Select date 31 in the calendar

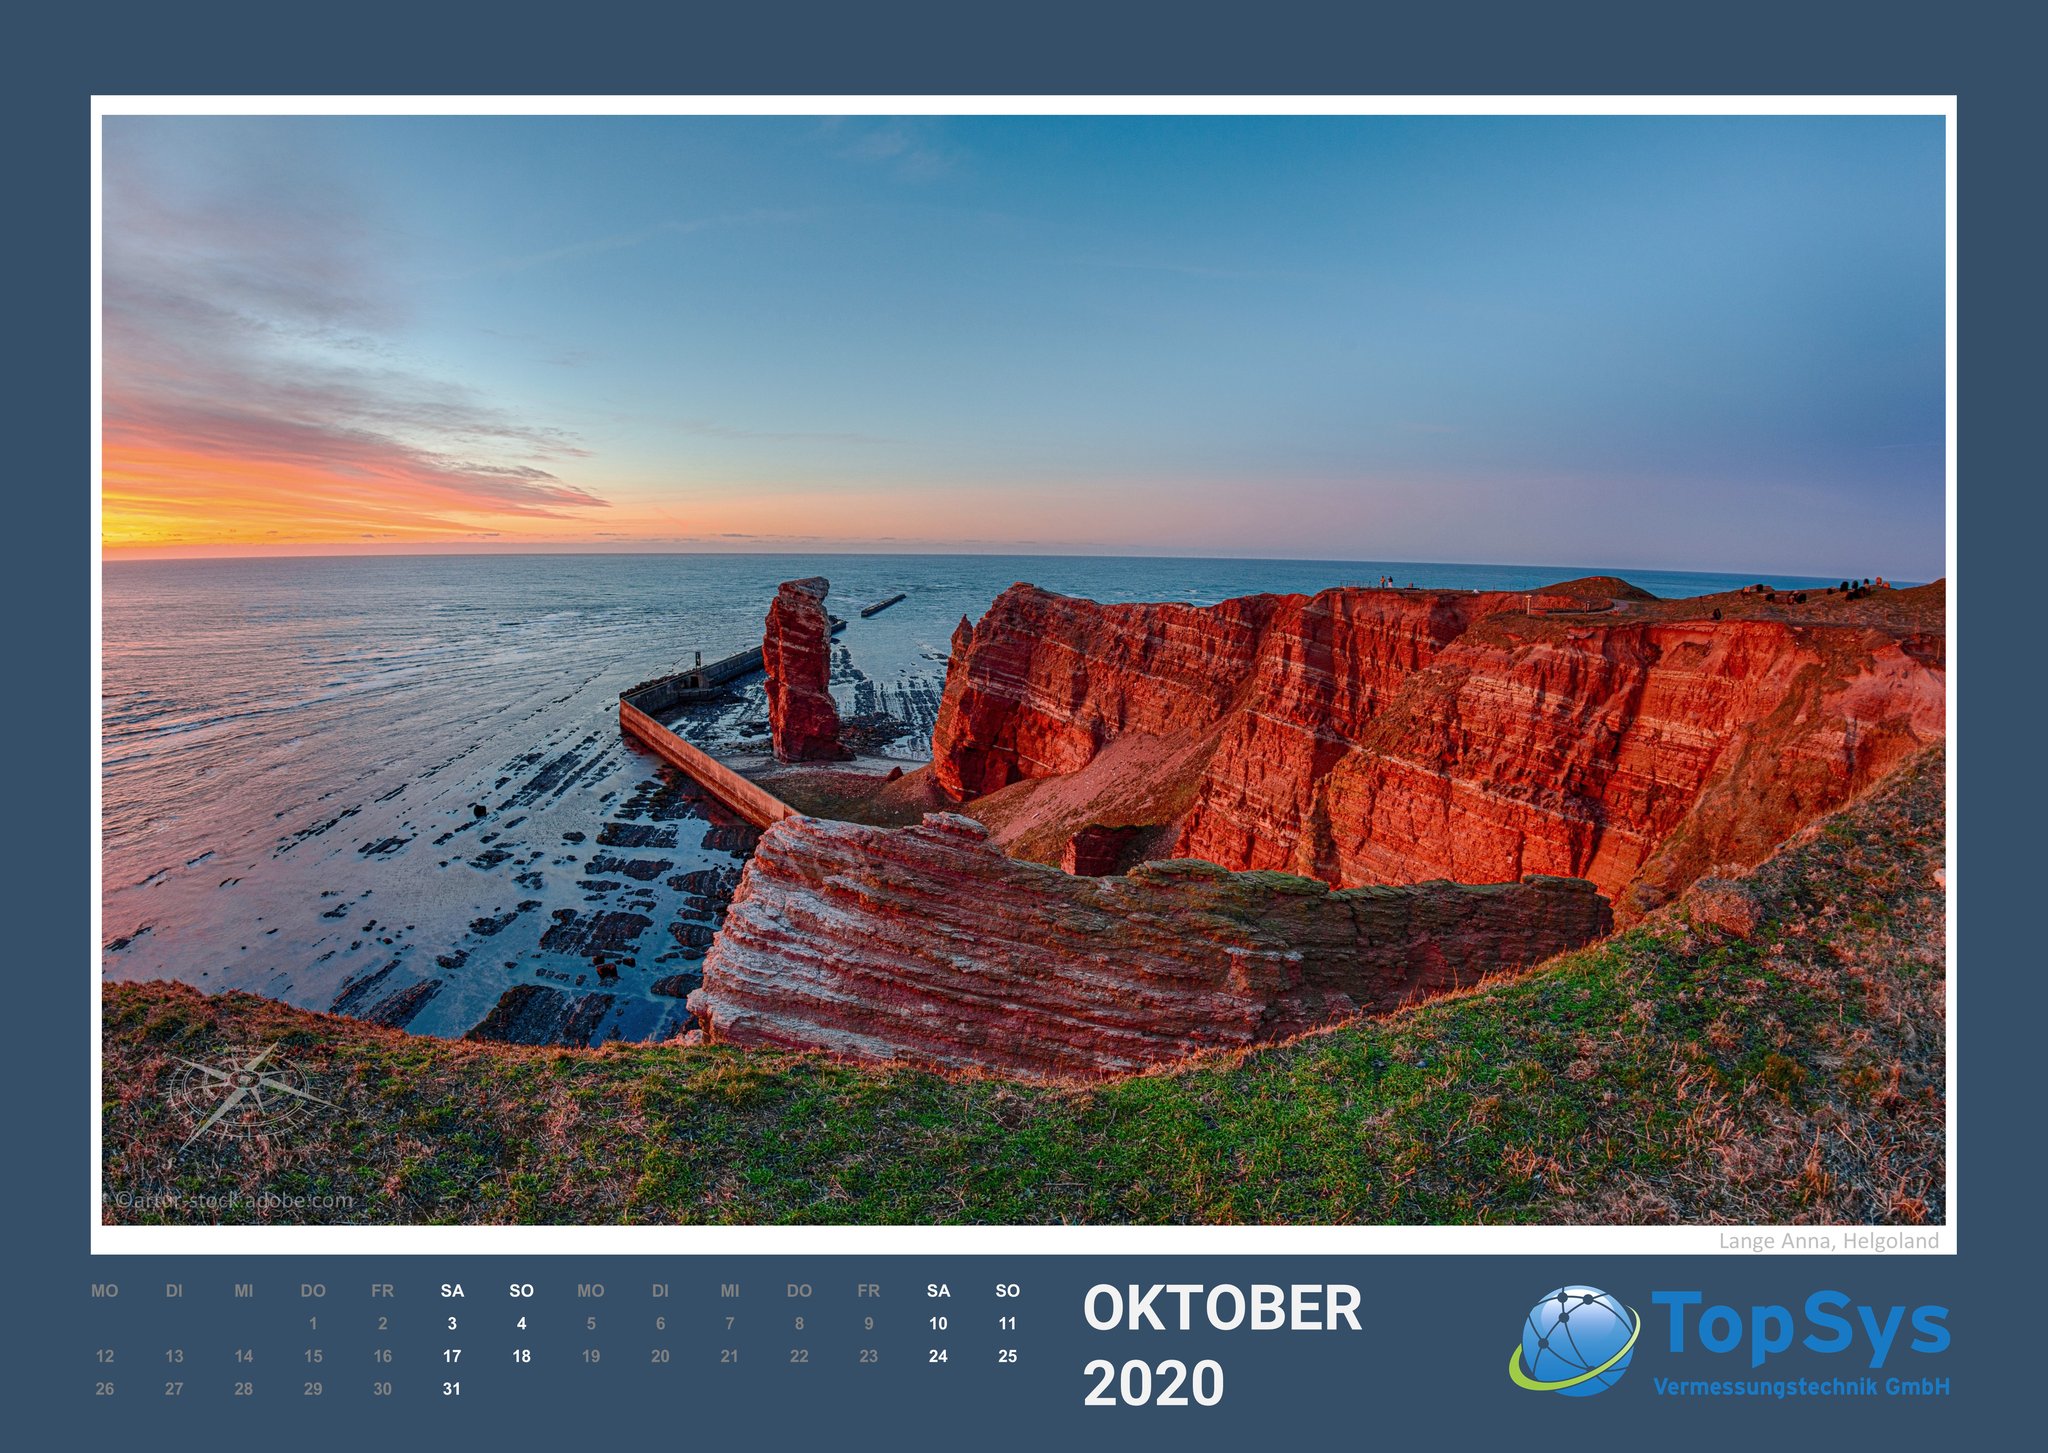(x=452, y=1389)
